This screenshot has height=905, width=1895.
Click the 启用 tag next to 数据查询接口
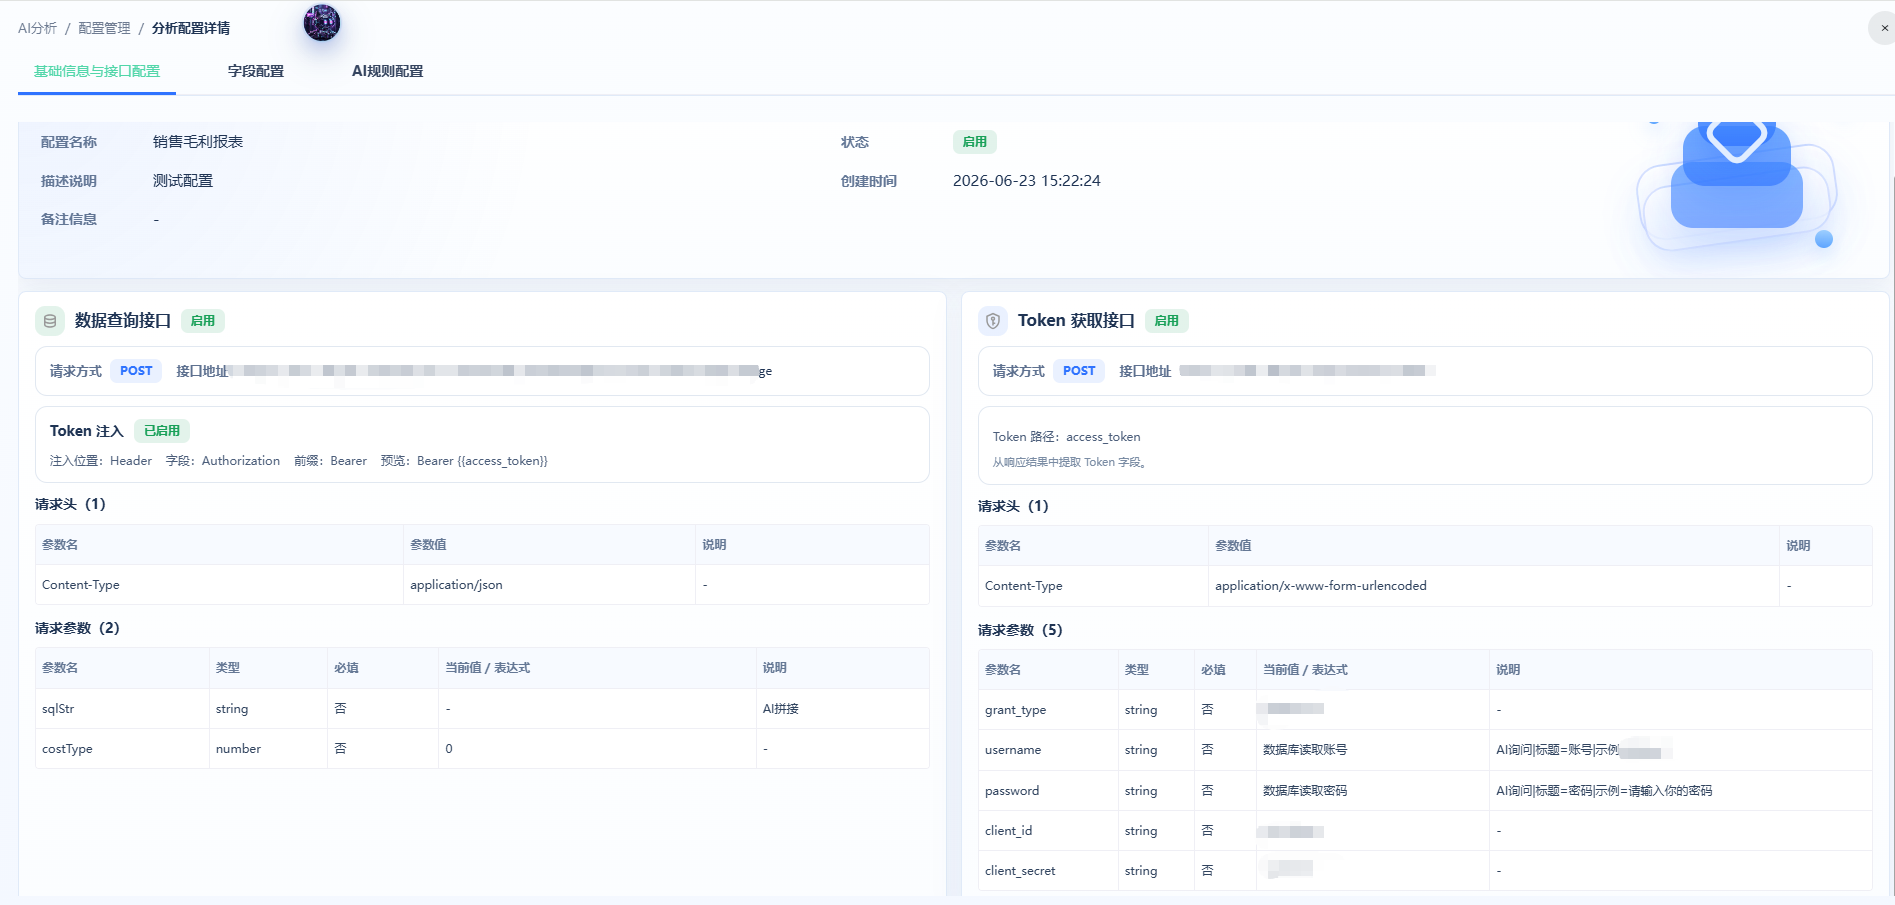coord(203,321)
